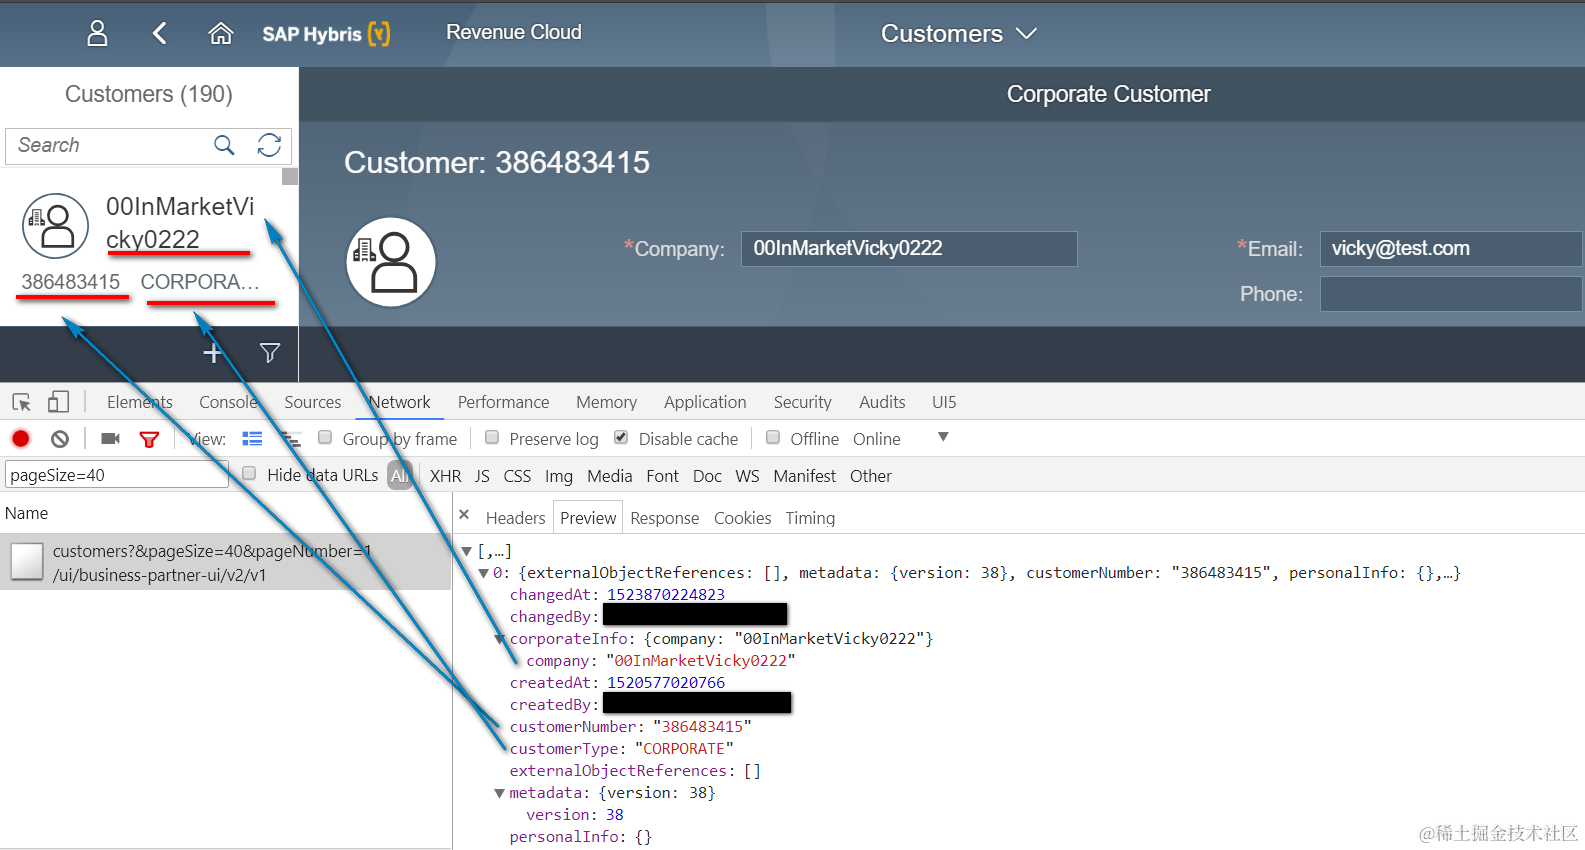This screenshot has height=850, width=1585.
Task: Filter requests by JS
Action: point(482,476)
